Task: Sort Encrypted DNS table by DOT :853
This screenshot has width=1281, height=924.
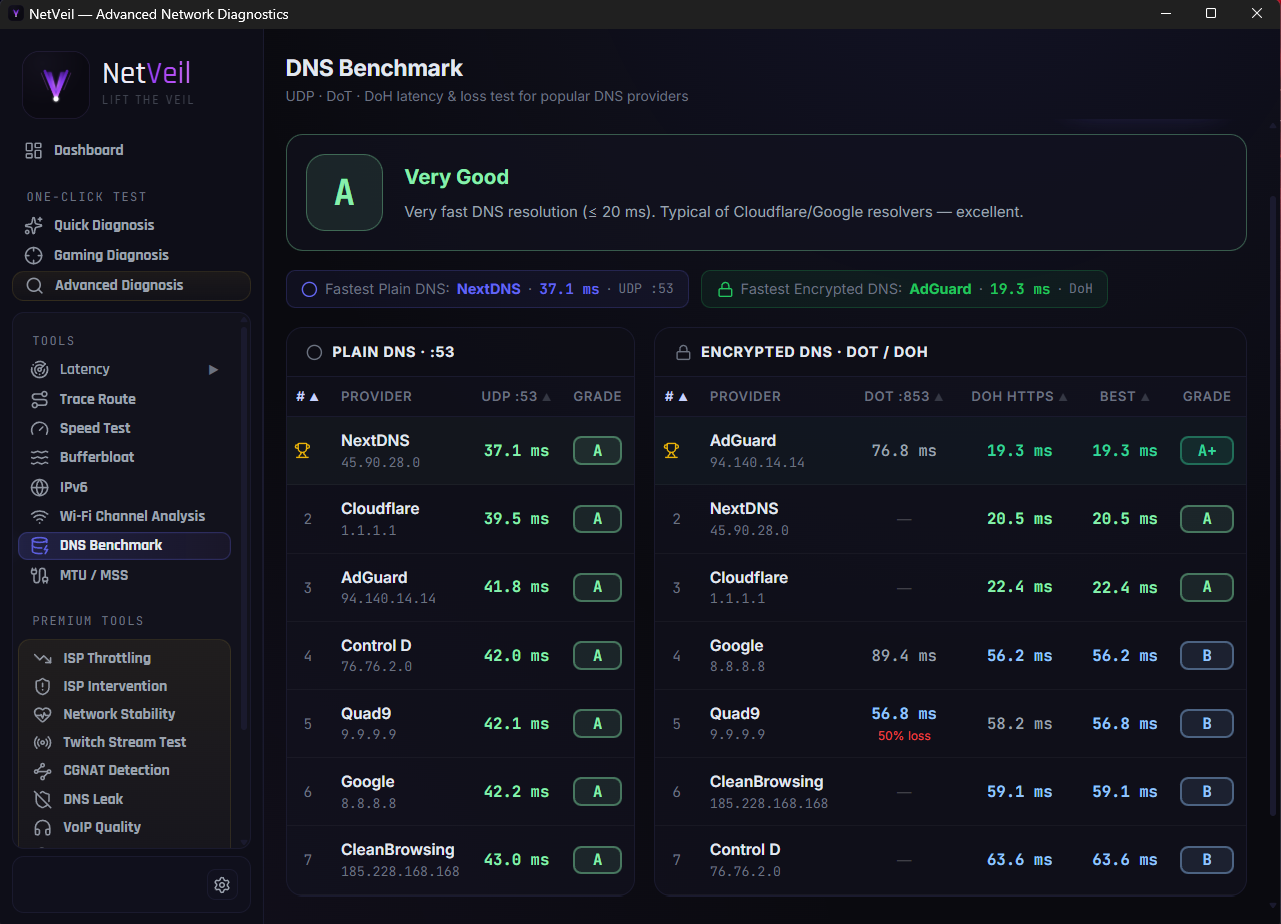Action: tap(904, 396)
